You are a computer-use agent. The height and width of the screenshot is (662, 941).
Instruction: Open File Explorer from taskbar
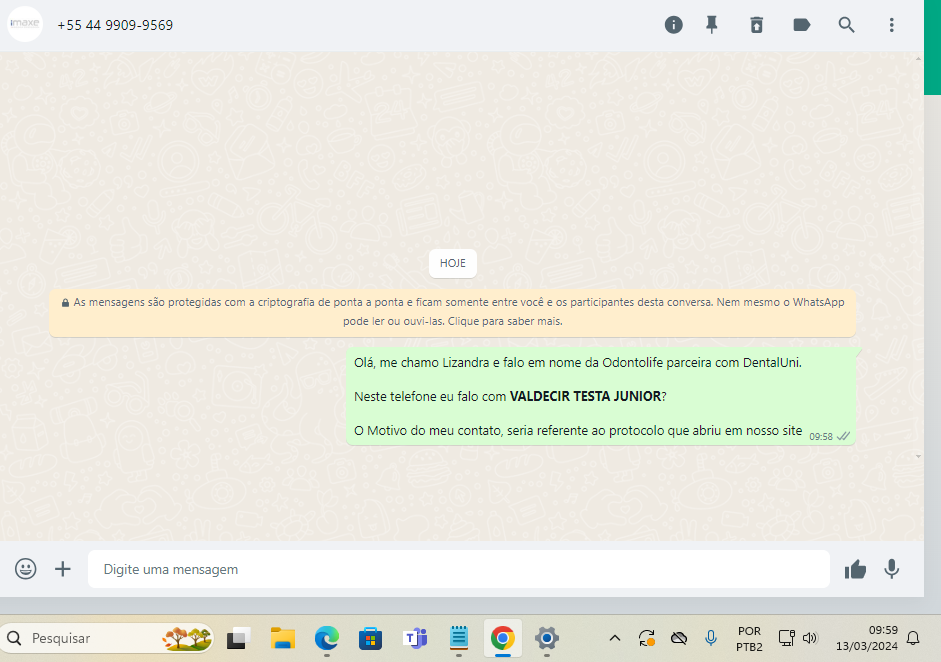coord(283,638)
